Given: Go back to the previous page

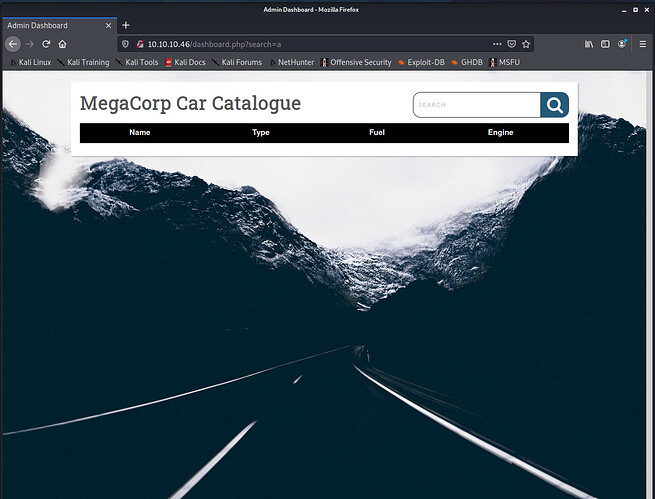Looking at the screenshot, I should coord(13,44).
